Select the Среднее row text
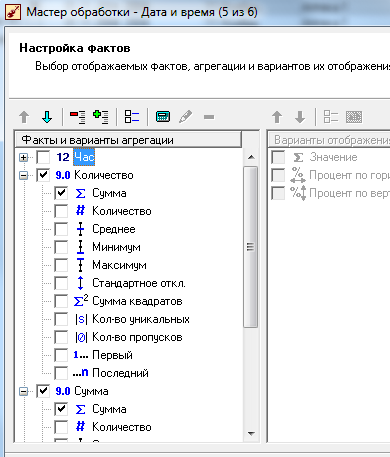 pyautogui.click(x=114, y=229)
